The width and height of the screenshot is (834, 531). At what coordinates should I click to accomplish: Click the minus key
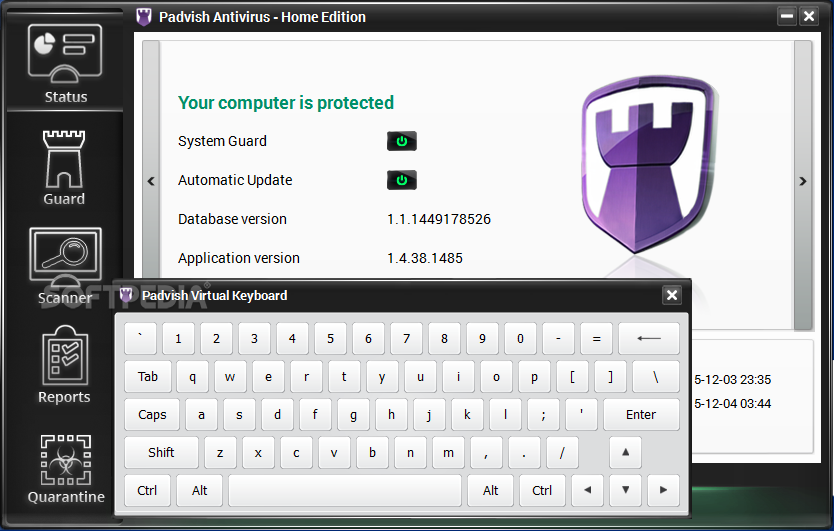tap(558, 338)
